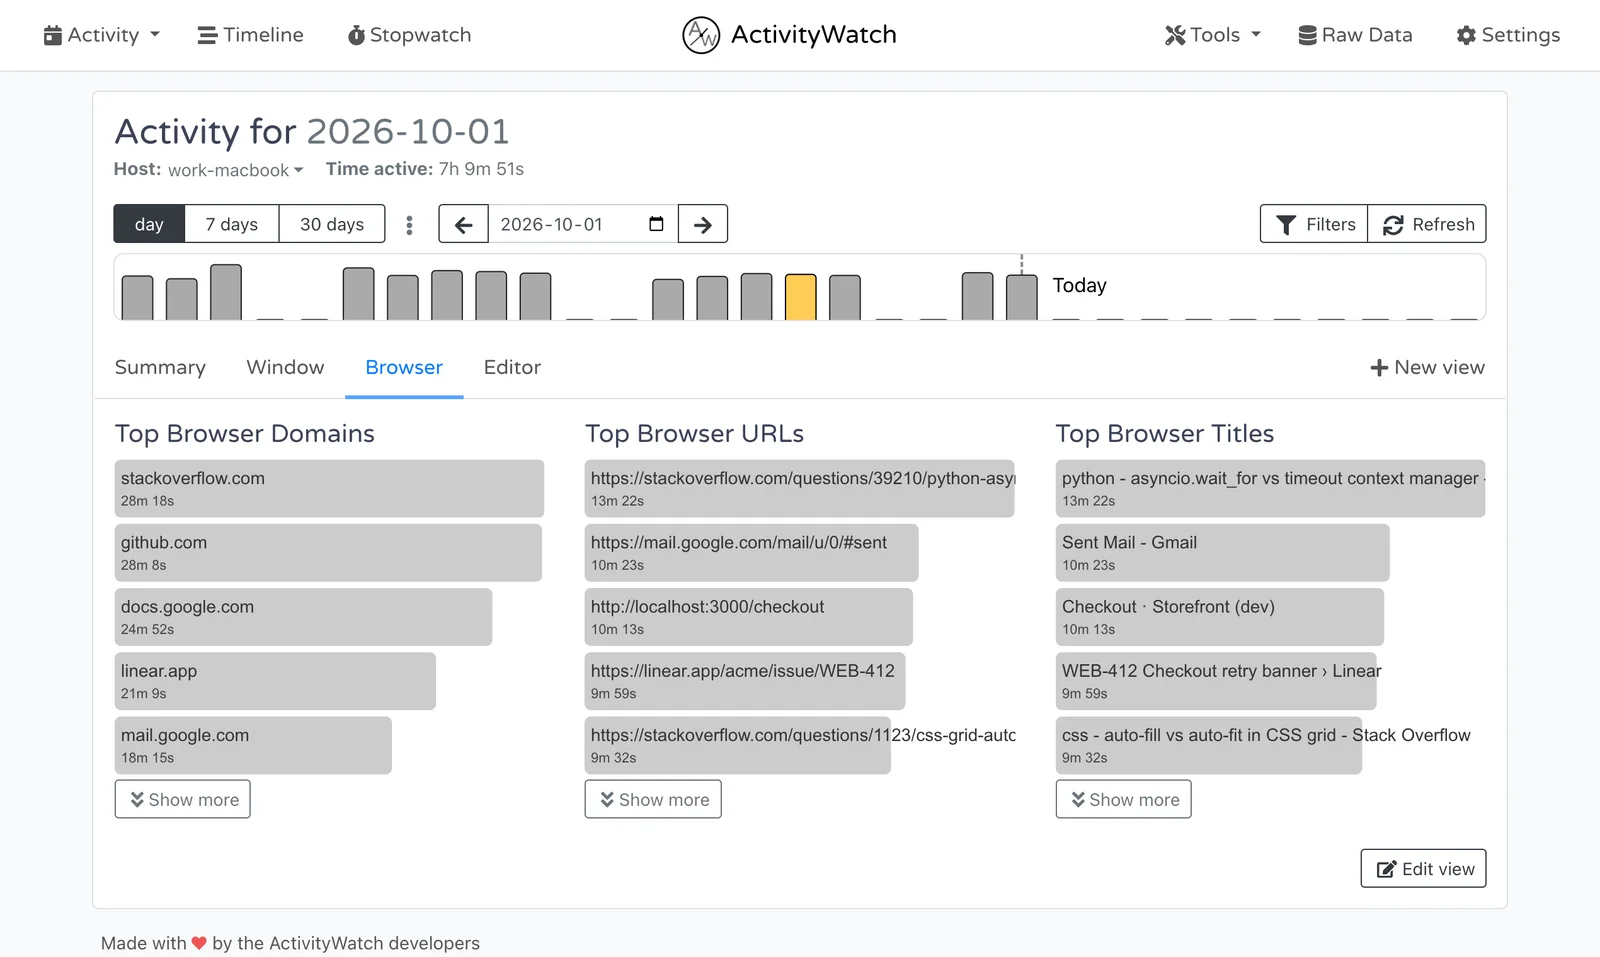The height and width of the screenshot is (957, 1600).
Task: Click the ActivityWatch logo icon
Action: [x=701, y=35]
